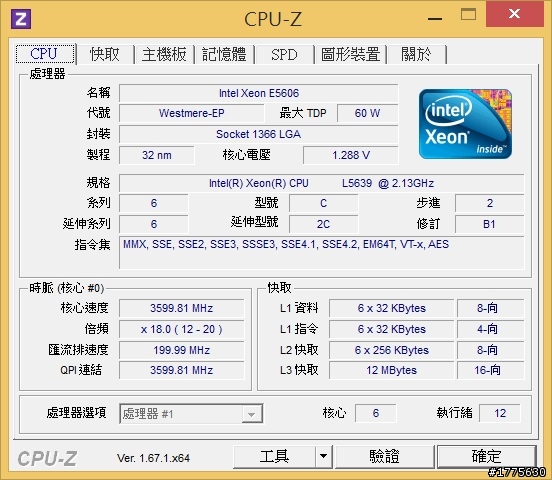The height and width of the screenshot is (480, 552).
Task: Switch to the 快取 tab
Action: pyautogui.click(x=105, y=55)
